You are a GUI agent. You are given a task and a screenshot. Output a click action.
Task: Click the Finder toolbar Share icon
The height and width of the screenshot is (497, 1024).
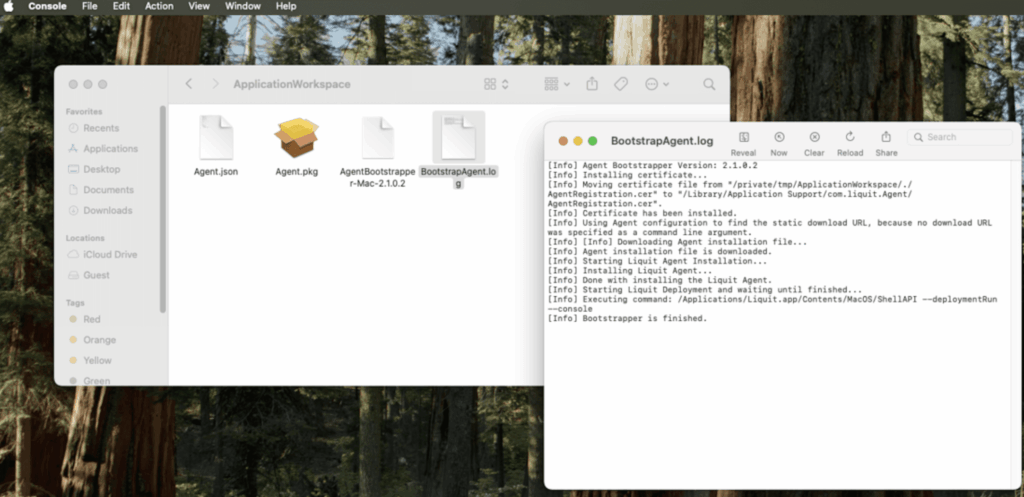pos(592,84)
